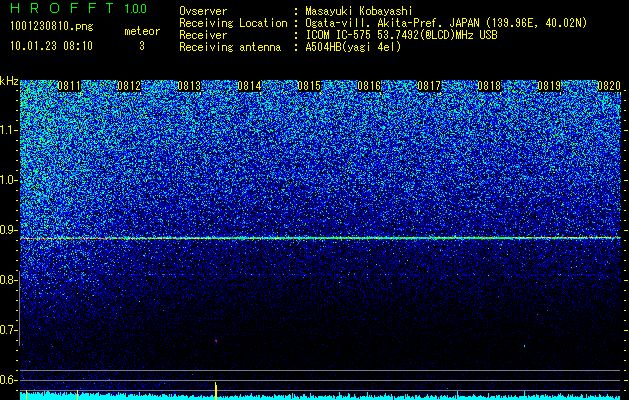Viewport: 629px width, 400px height.
Task: Click the 0814 time marker
Action: coord(249,86)
